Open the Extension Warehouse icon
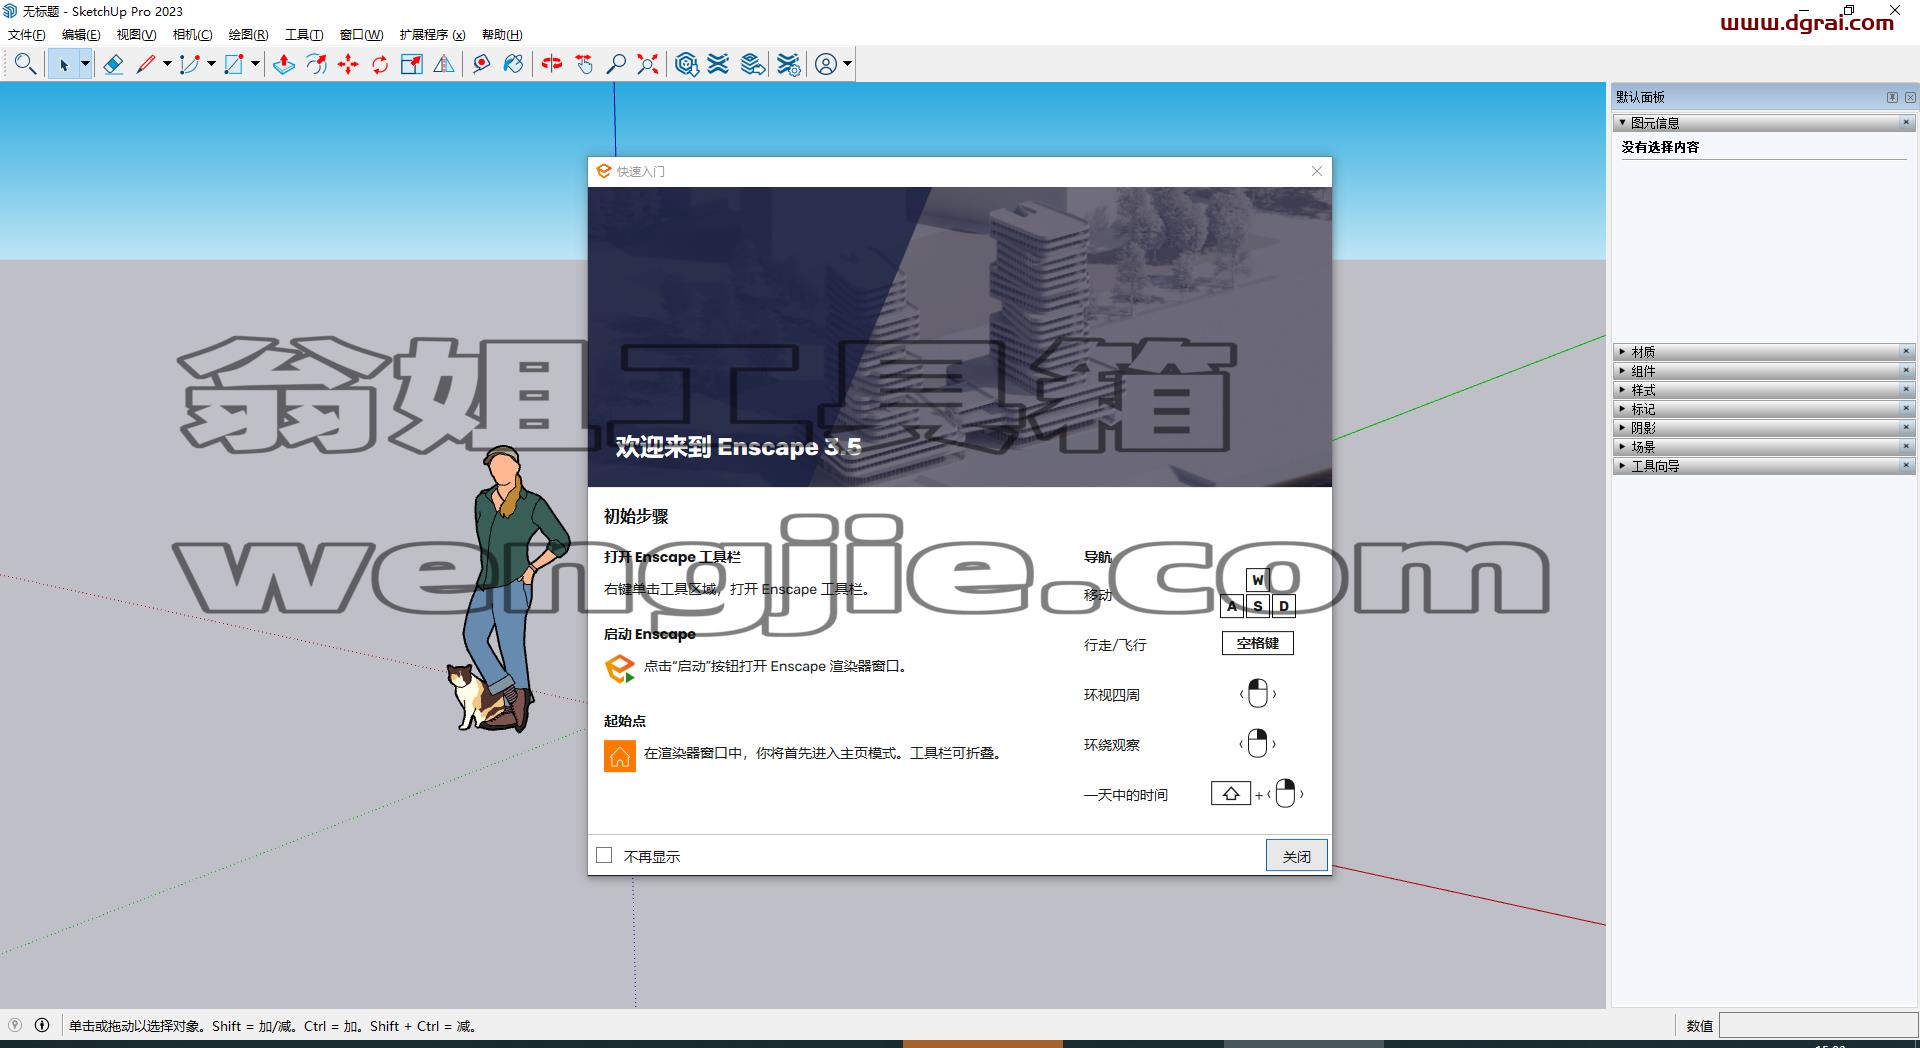1920x1048 pixels. point(718,64)
